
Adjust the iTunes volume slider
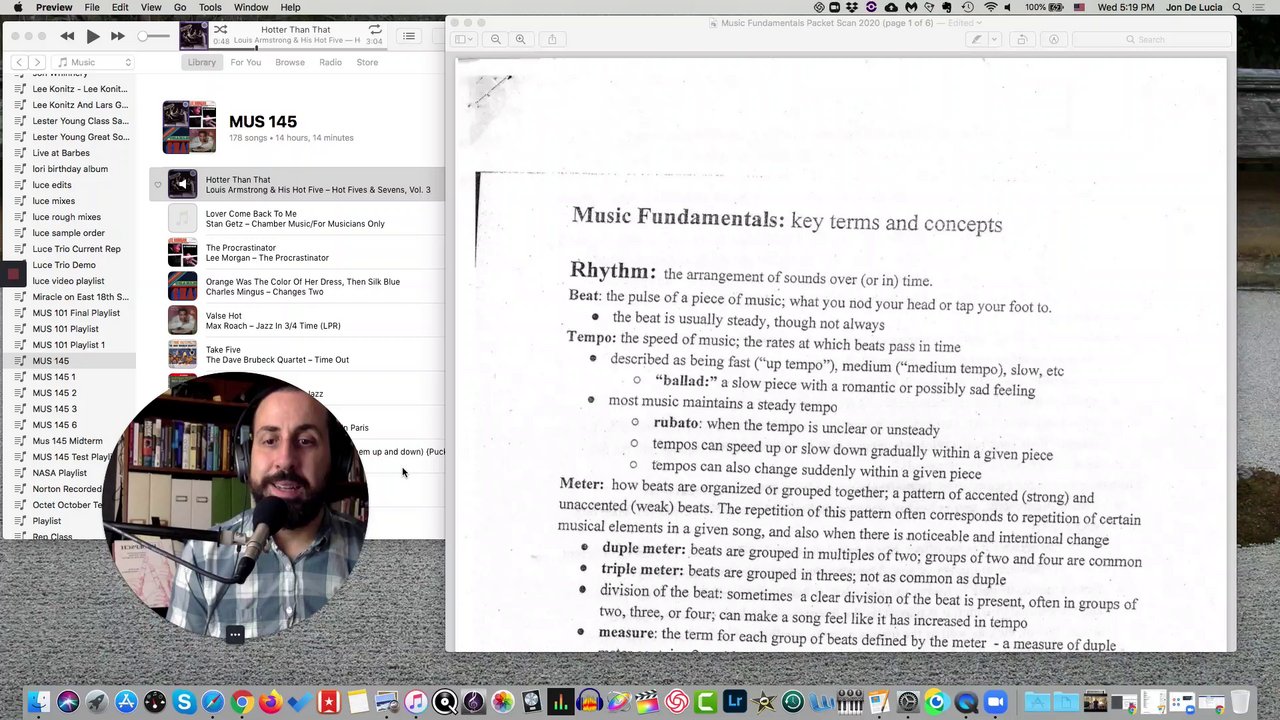154,36
